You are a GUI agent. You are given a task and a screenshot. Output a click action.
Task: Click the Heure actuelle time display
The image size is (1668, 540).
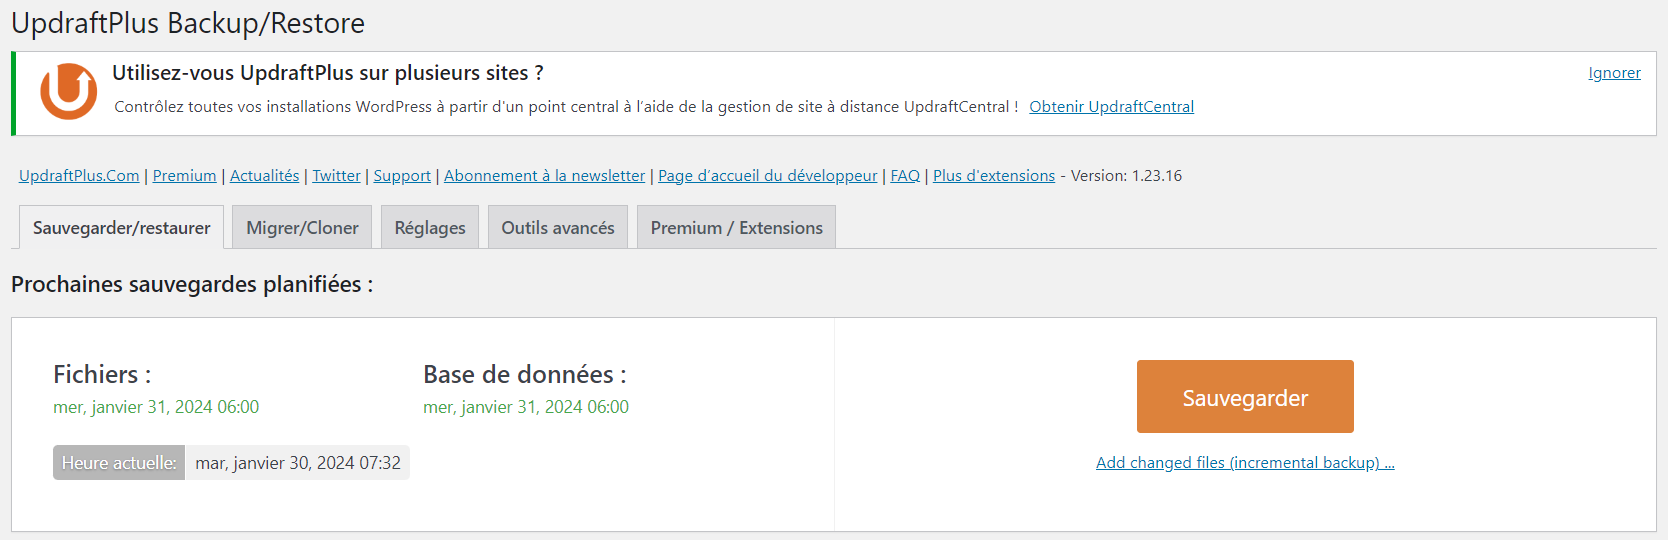coord(297,463)
